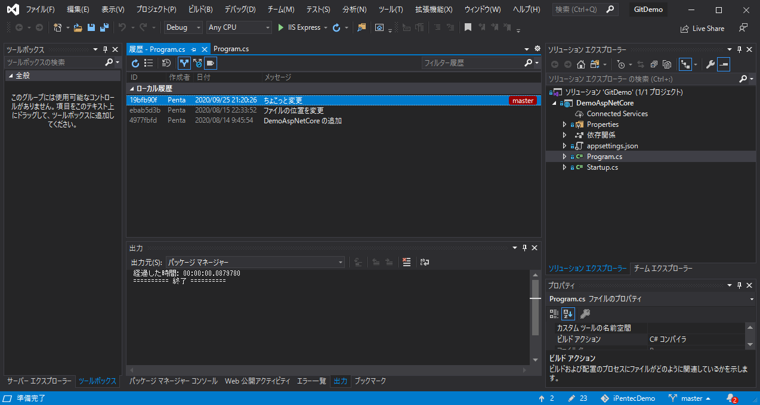Viewport: 760px width, 405px height.
Task: Click the clear all output icon
Action: [x=406, y=262]
